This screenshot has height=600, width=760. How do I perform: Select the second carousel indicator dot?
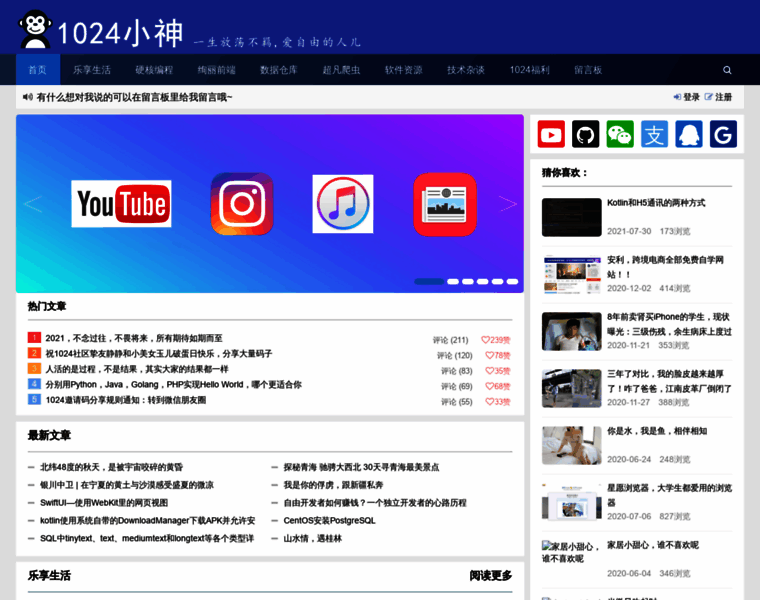click(453, 281)
